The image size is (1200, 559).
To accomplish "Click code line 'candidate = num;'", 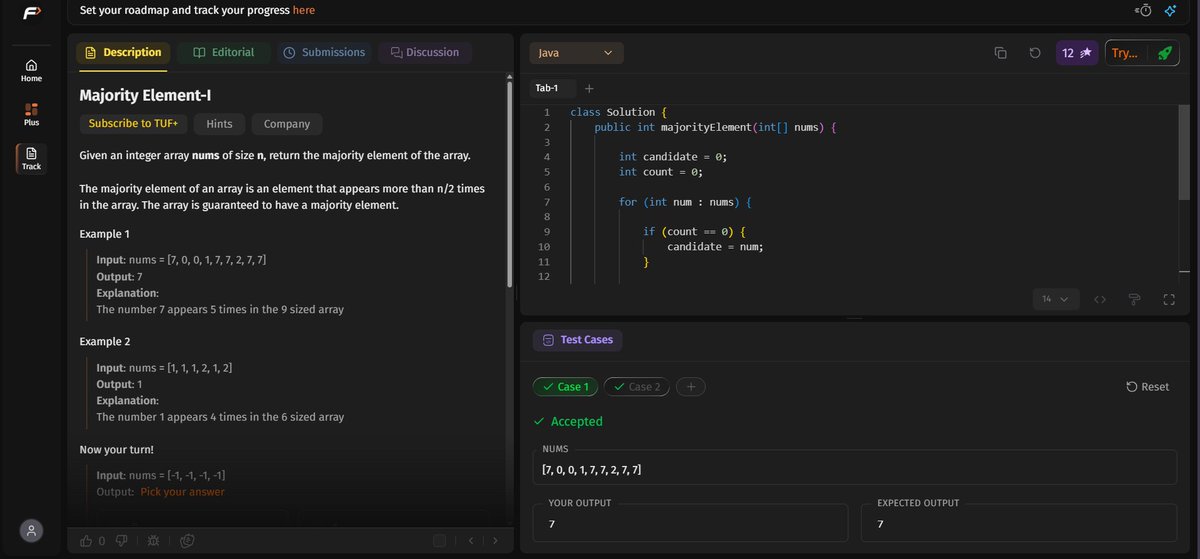I will point(716,246).
